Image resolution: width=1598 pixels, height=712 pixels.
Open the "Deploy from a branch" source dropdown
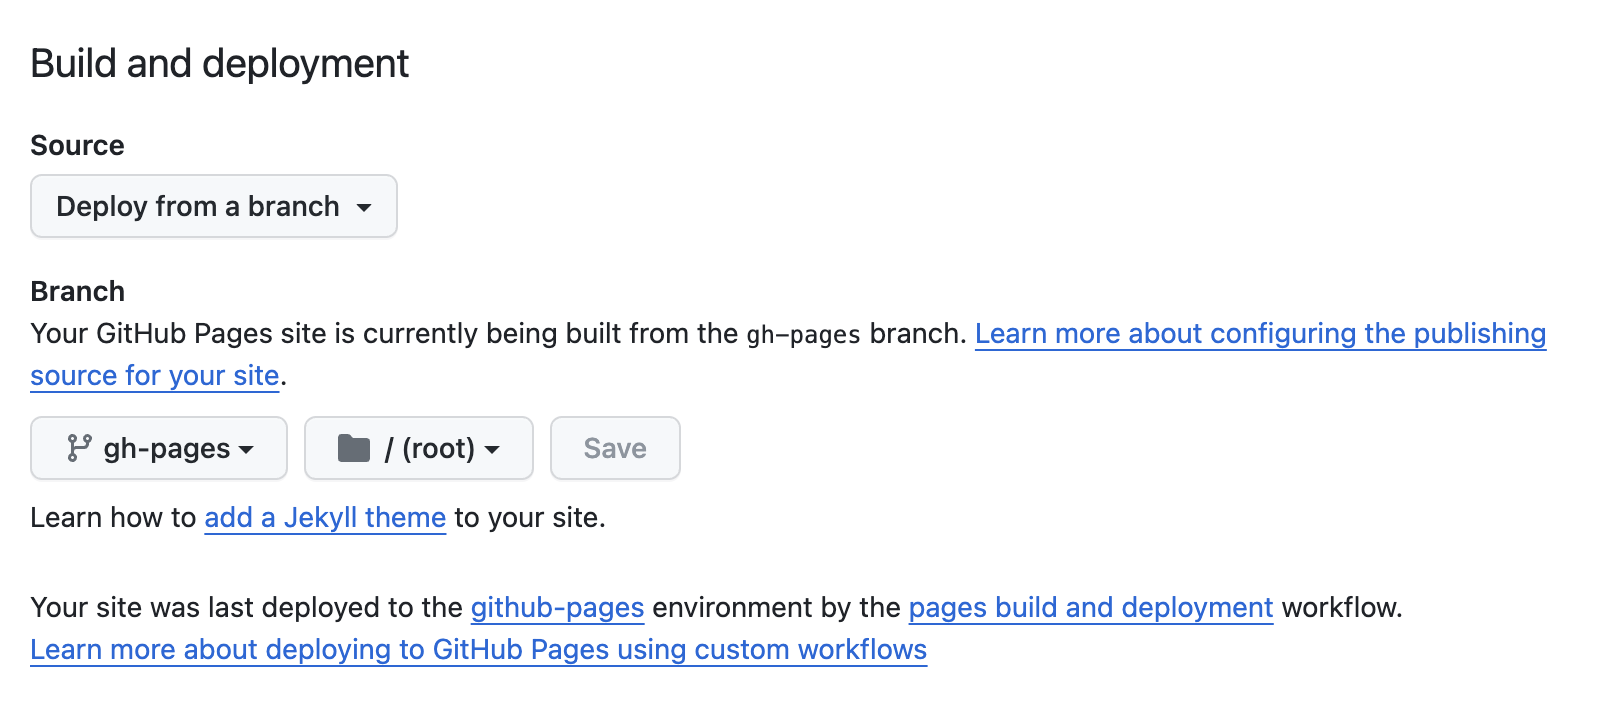point(214,206)
